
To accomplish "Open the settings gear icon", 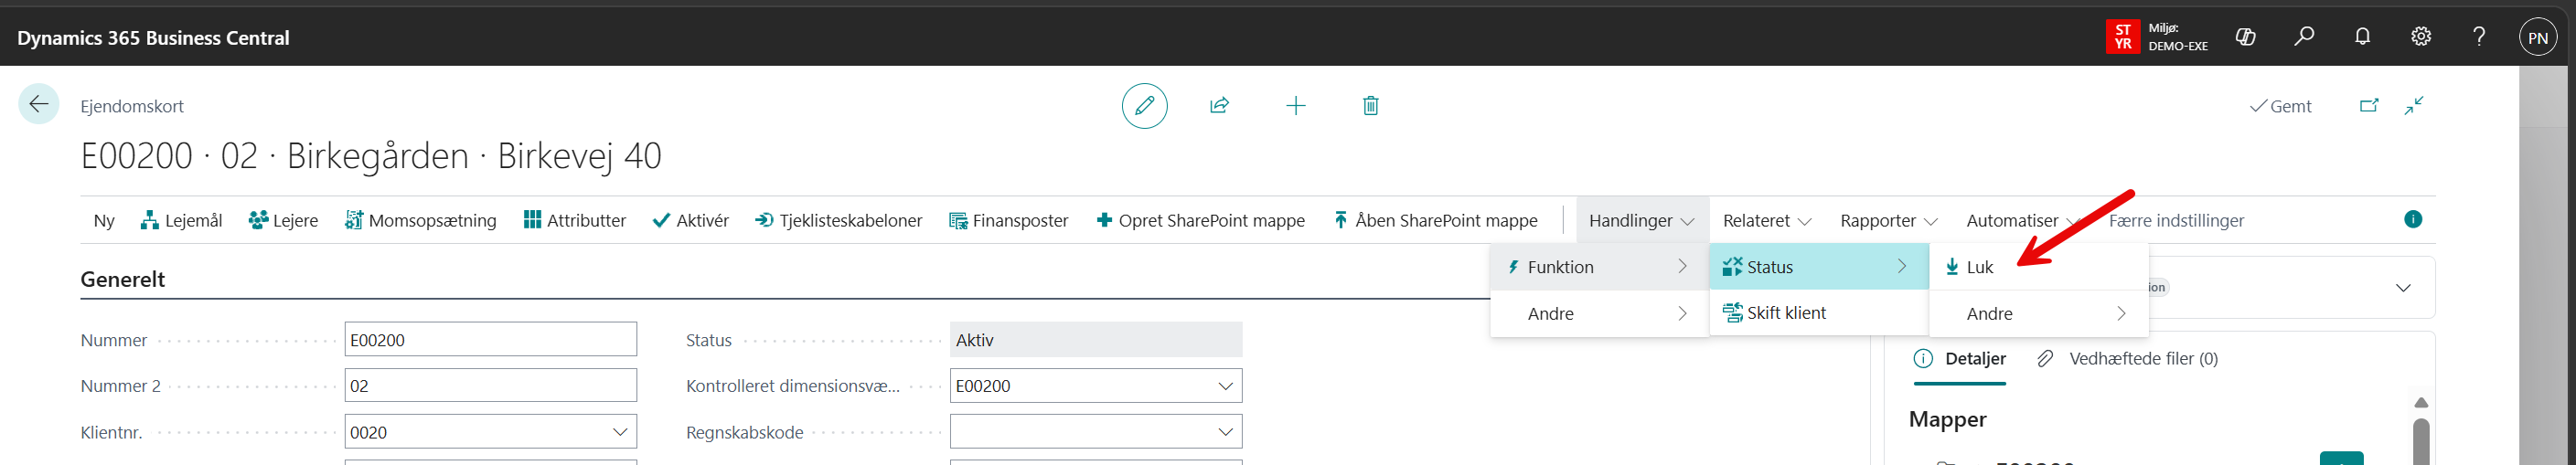I will [x=2420, y=37].
